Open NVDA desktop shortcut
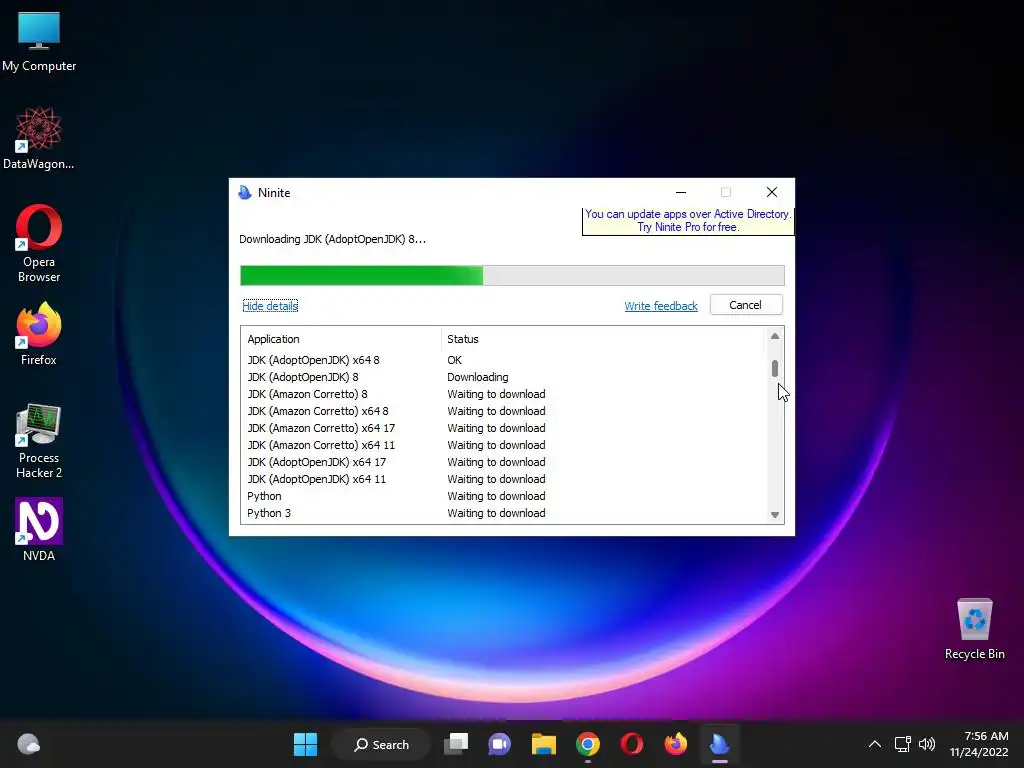Screen dimensions: 1024x768 click(39, 530)
